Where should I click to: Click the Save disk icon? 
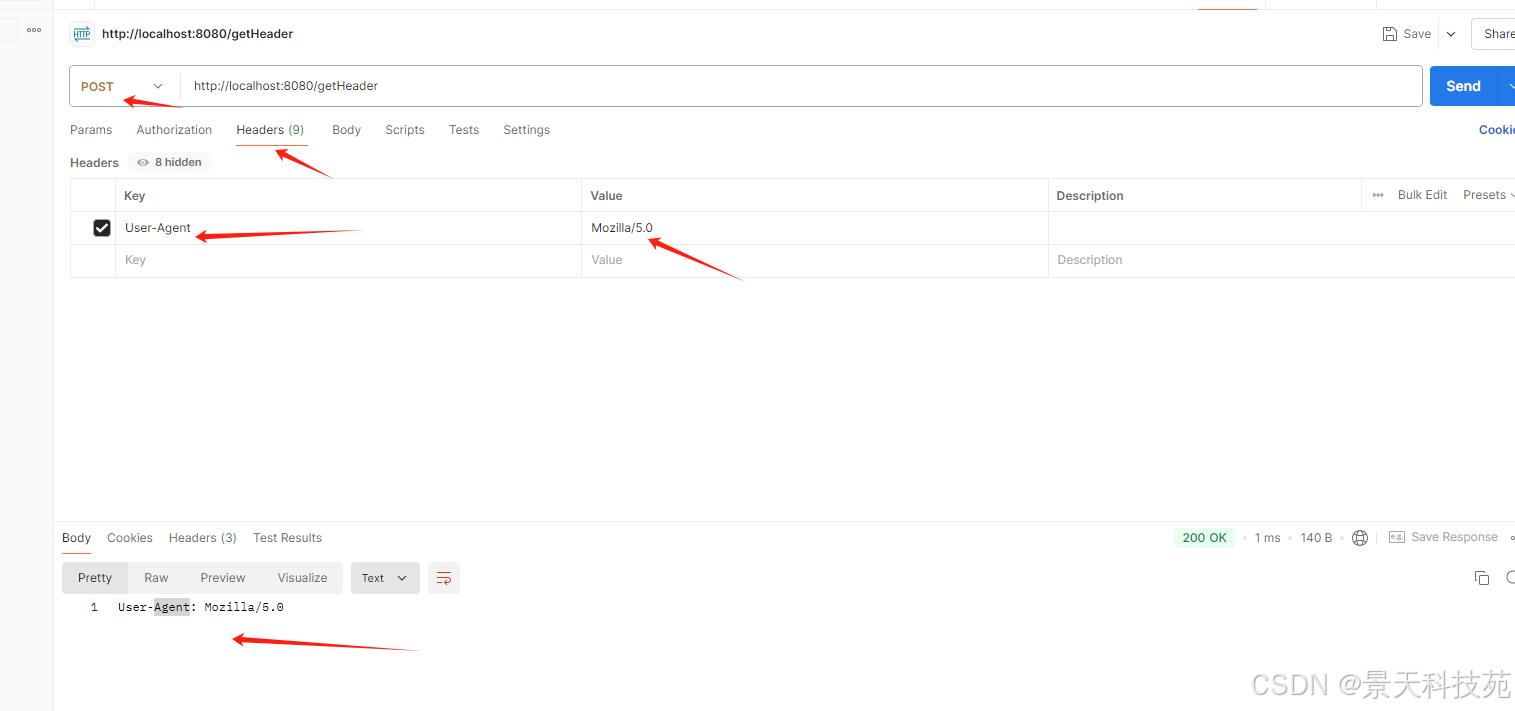(1390, 34)
